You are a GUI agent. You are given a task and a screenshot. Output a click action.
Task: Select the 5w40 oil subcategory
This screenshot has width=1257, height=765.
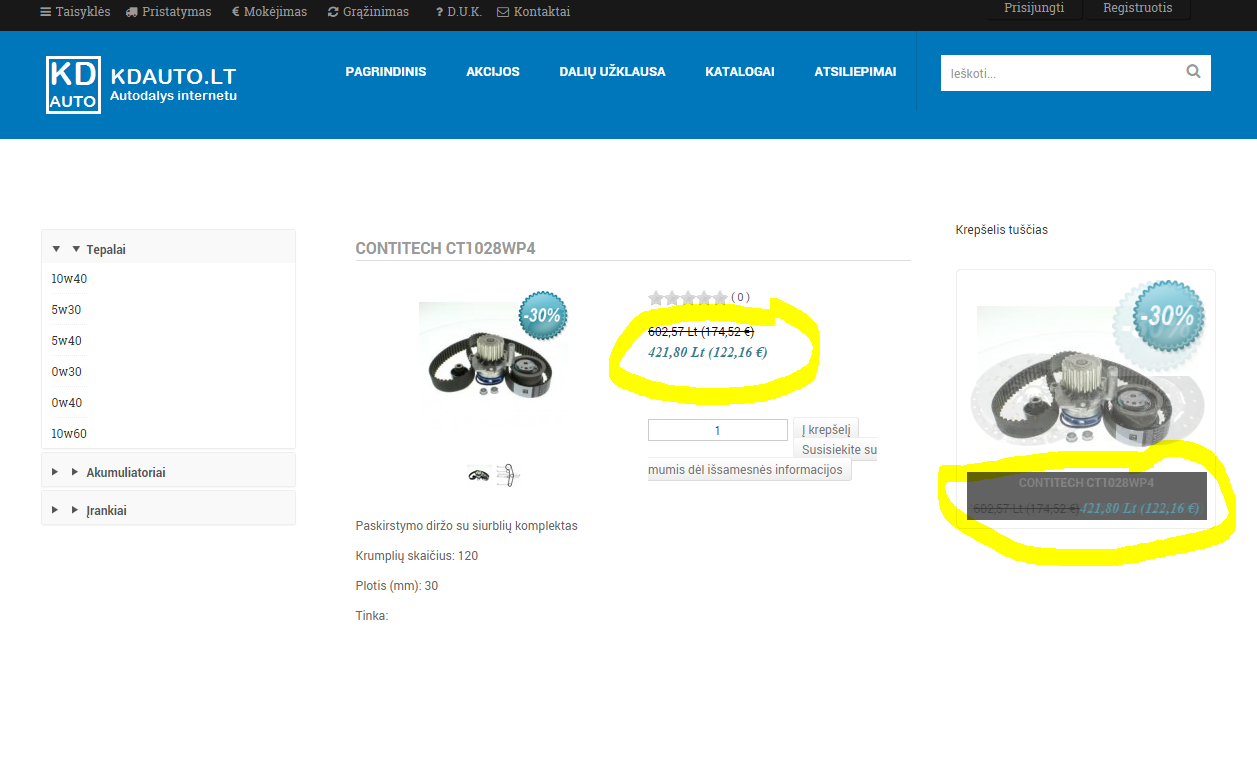point(66,341)
